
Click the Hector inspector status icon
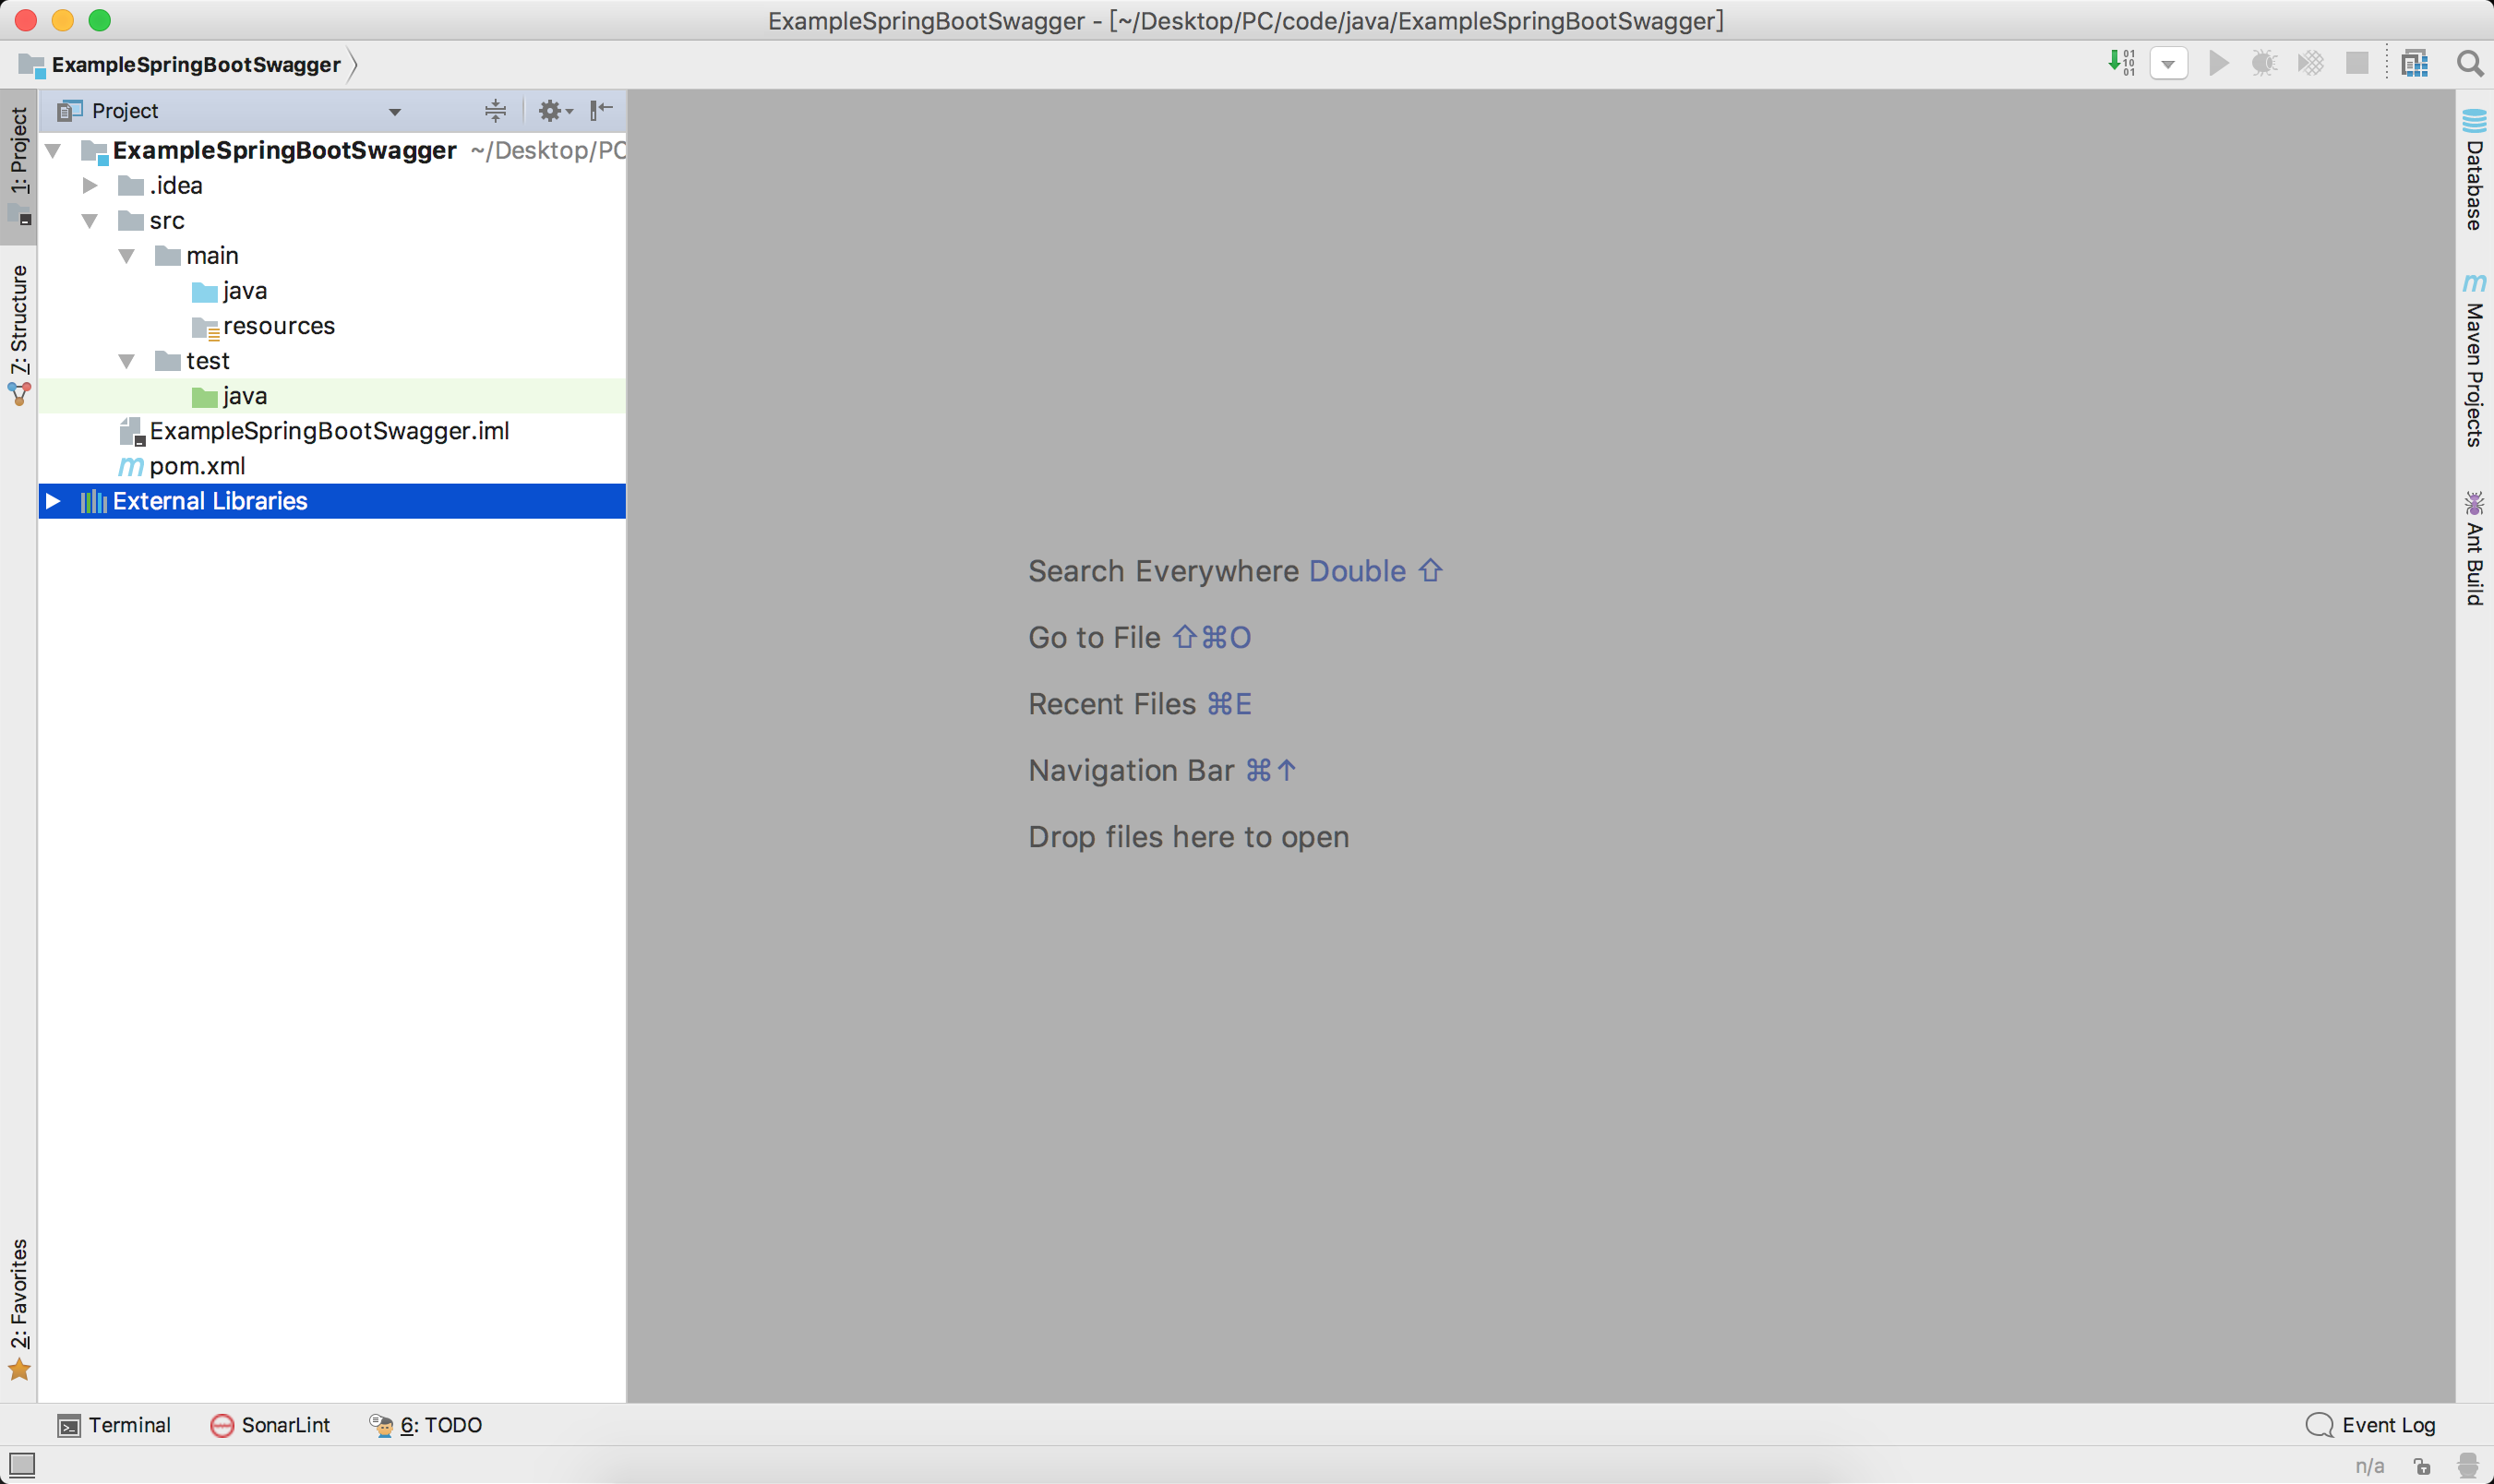point(2468,1467)
